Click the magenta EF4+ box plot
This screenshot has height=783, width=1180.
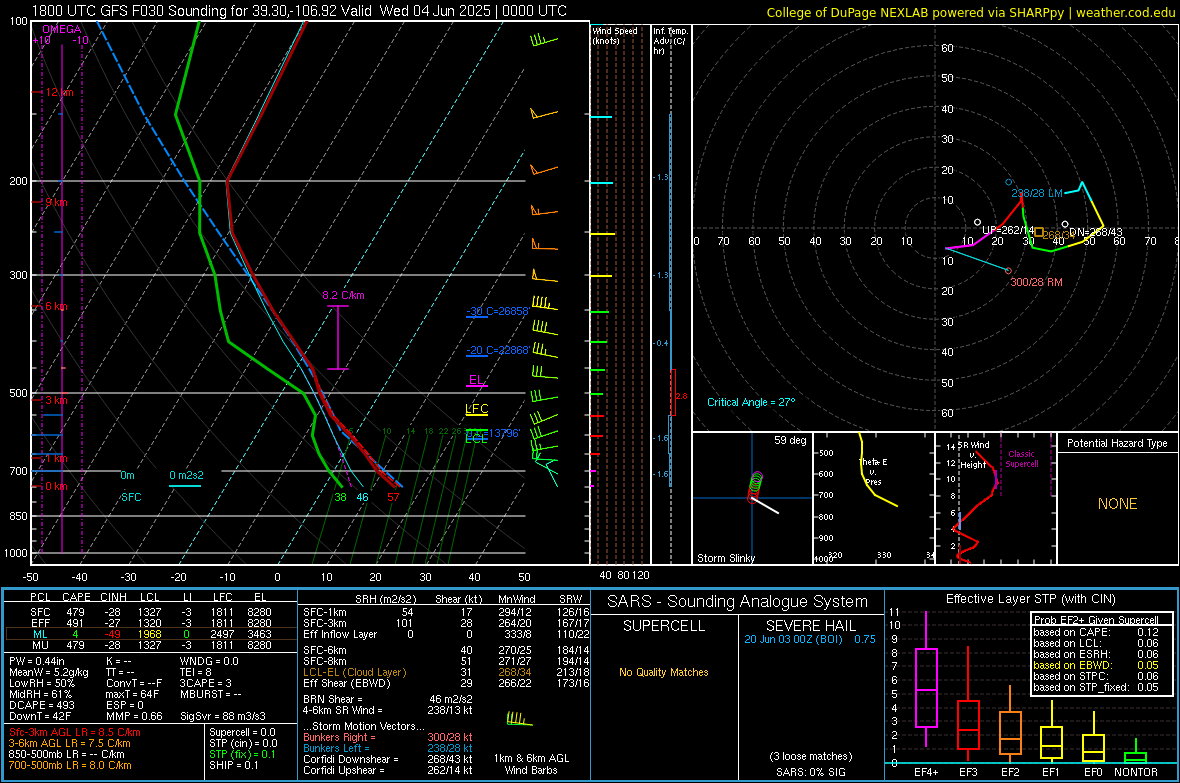pos(926,681)
